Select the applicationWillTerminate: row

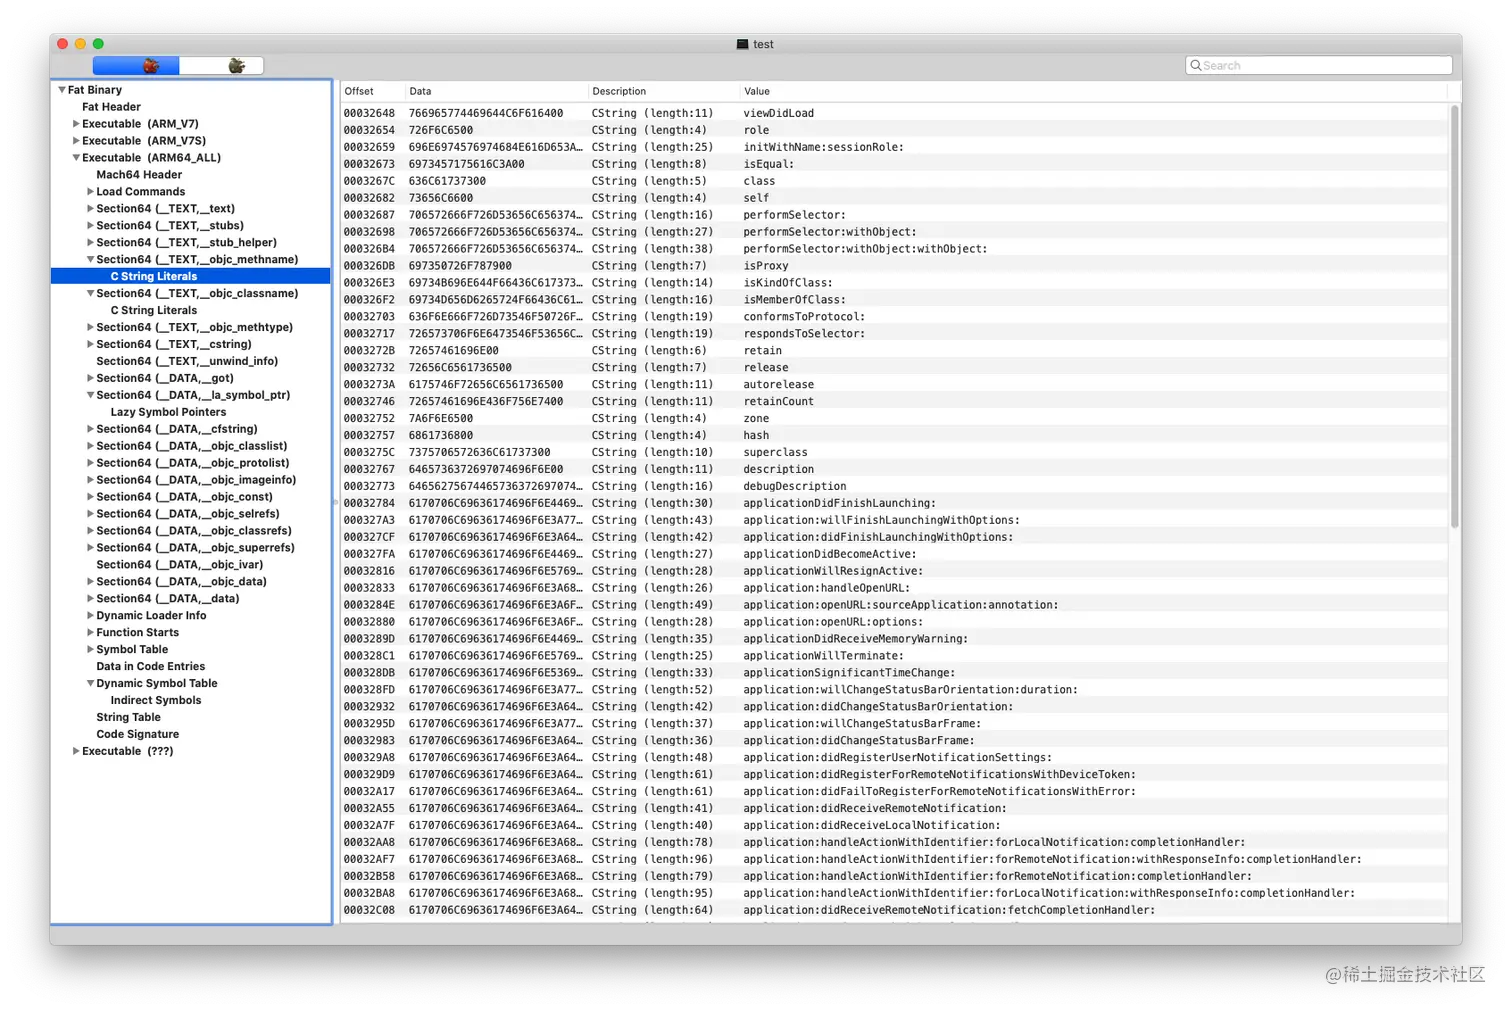pyautogui.click(x=893, y=657)
